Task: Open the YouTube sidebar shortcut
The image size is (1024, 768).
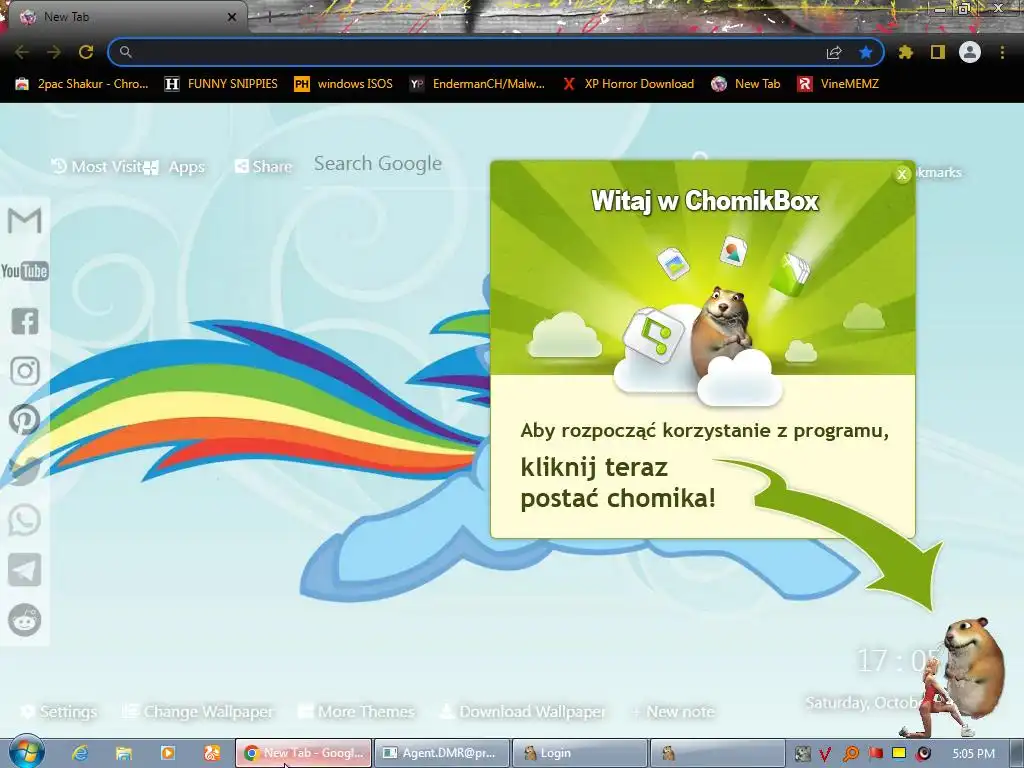Action: click(x=24, y=270)
